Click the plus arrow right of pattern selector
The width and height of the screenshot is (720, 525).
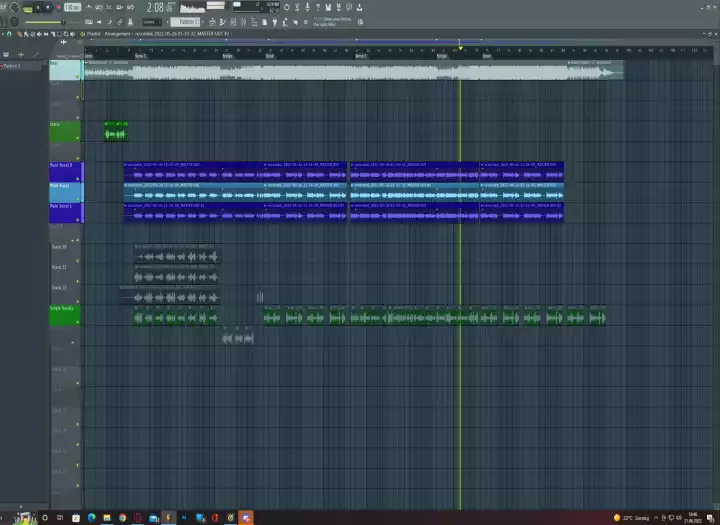click(x=203, y=22)
